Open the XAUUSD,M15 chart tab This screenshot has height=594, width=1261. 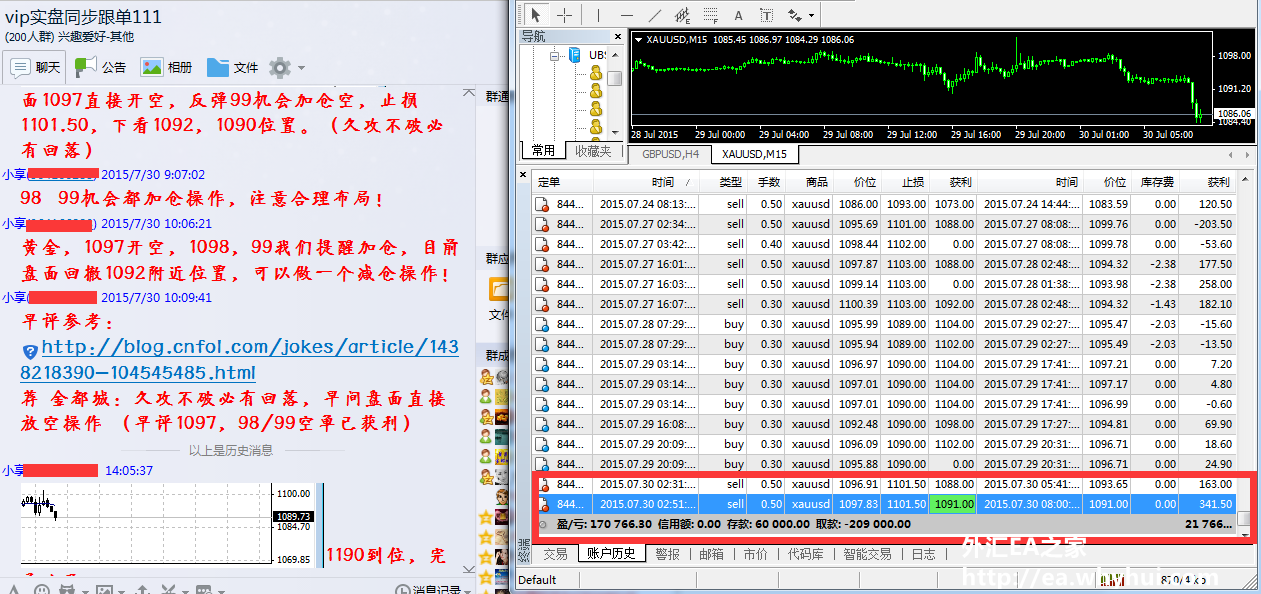click(x=754, y=154)
